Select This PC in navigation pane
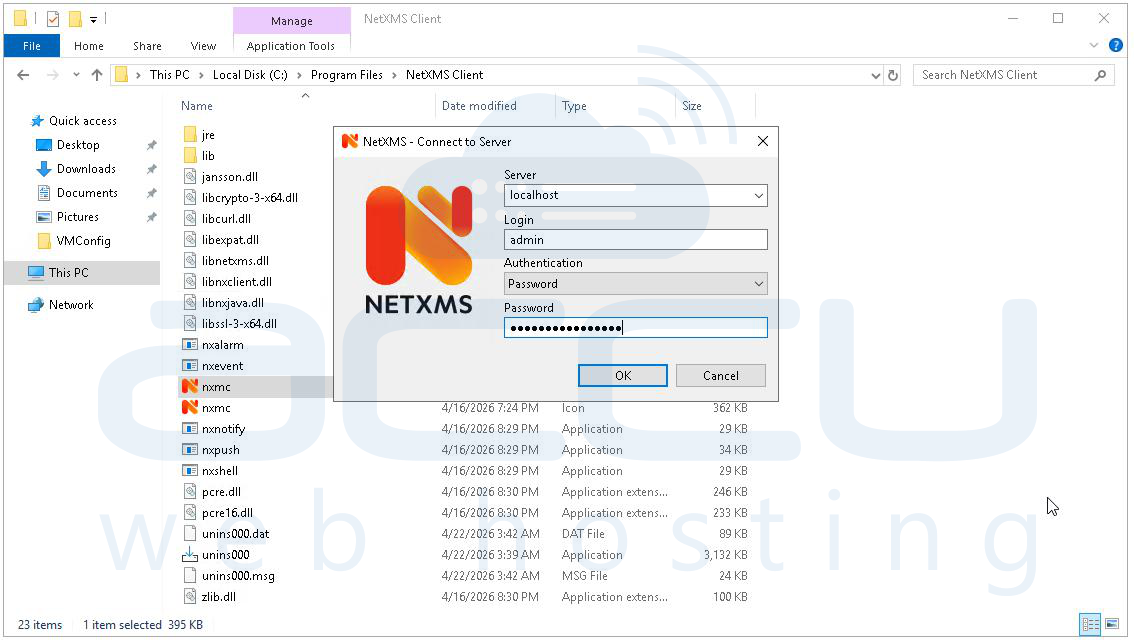 click(69, 273)
